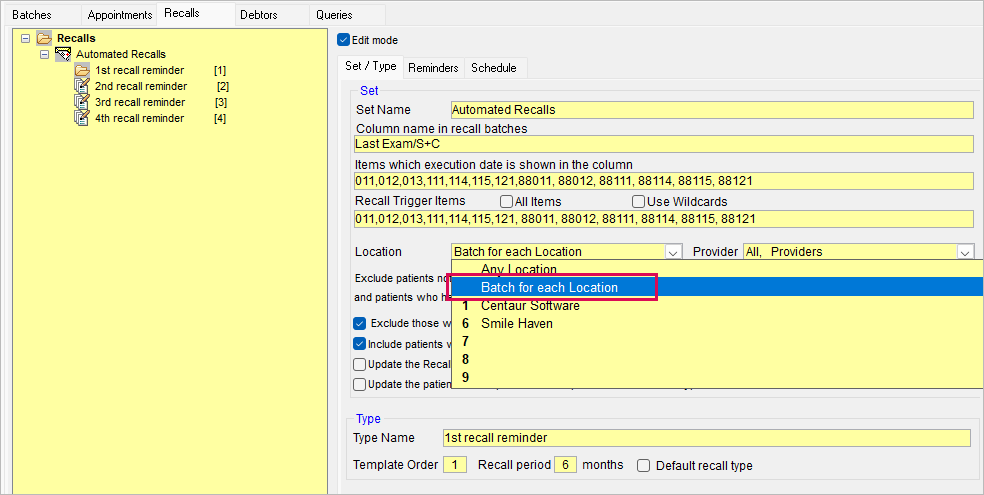
Task: Click the Column name in recall batches field
Action: [664, 144]
